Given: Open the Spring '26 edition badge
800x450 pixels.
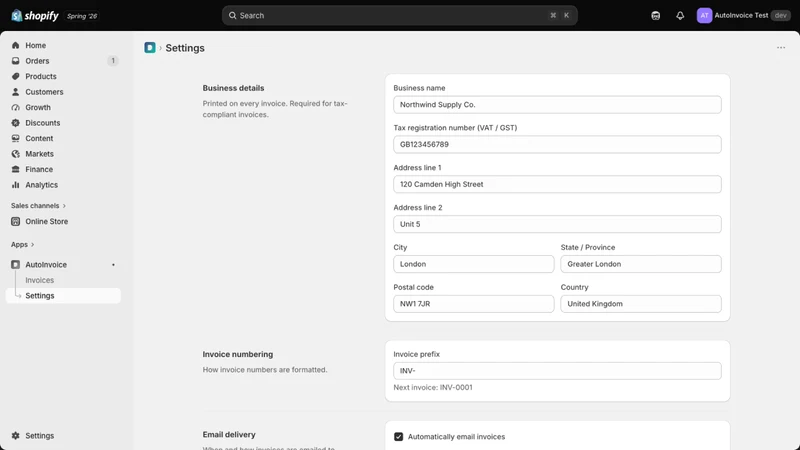Looking at the screenshot, I should (x=82, y=16).
